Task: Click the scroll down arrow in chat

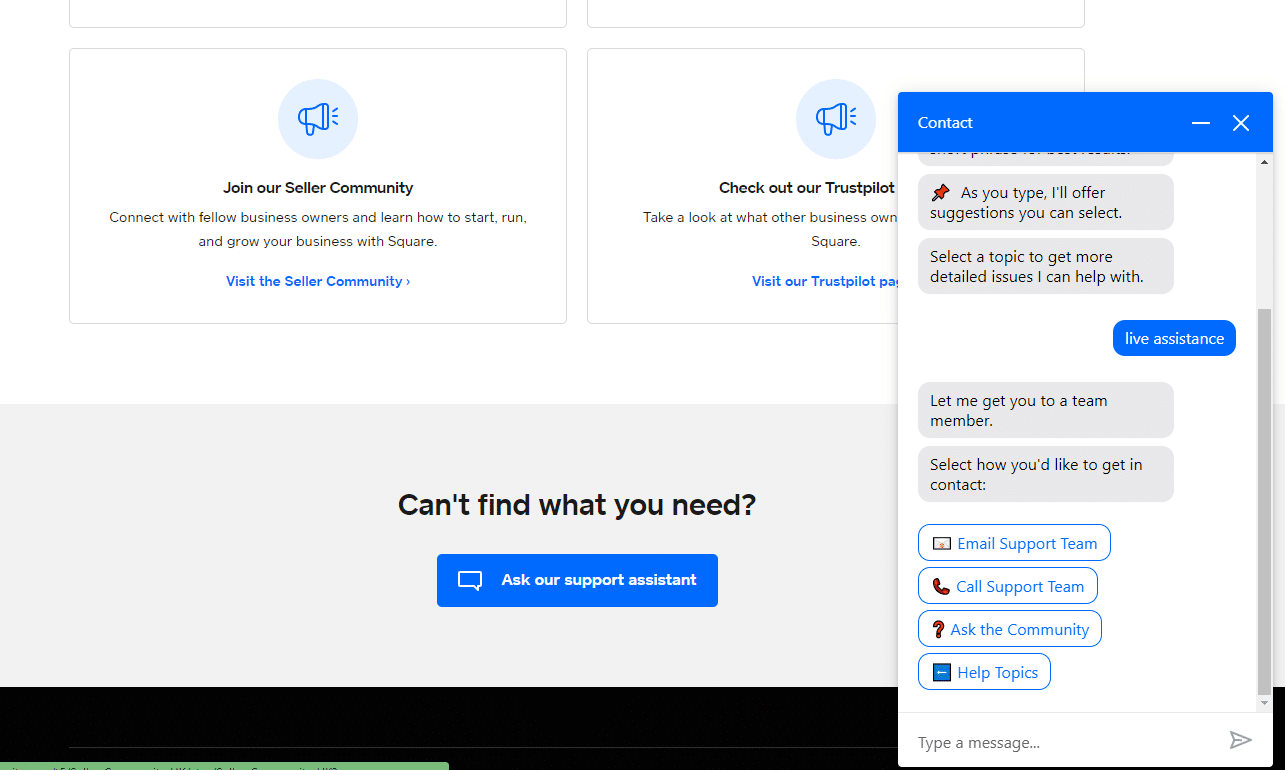Action: (x=1264, y=704)
